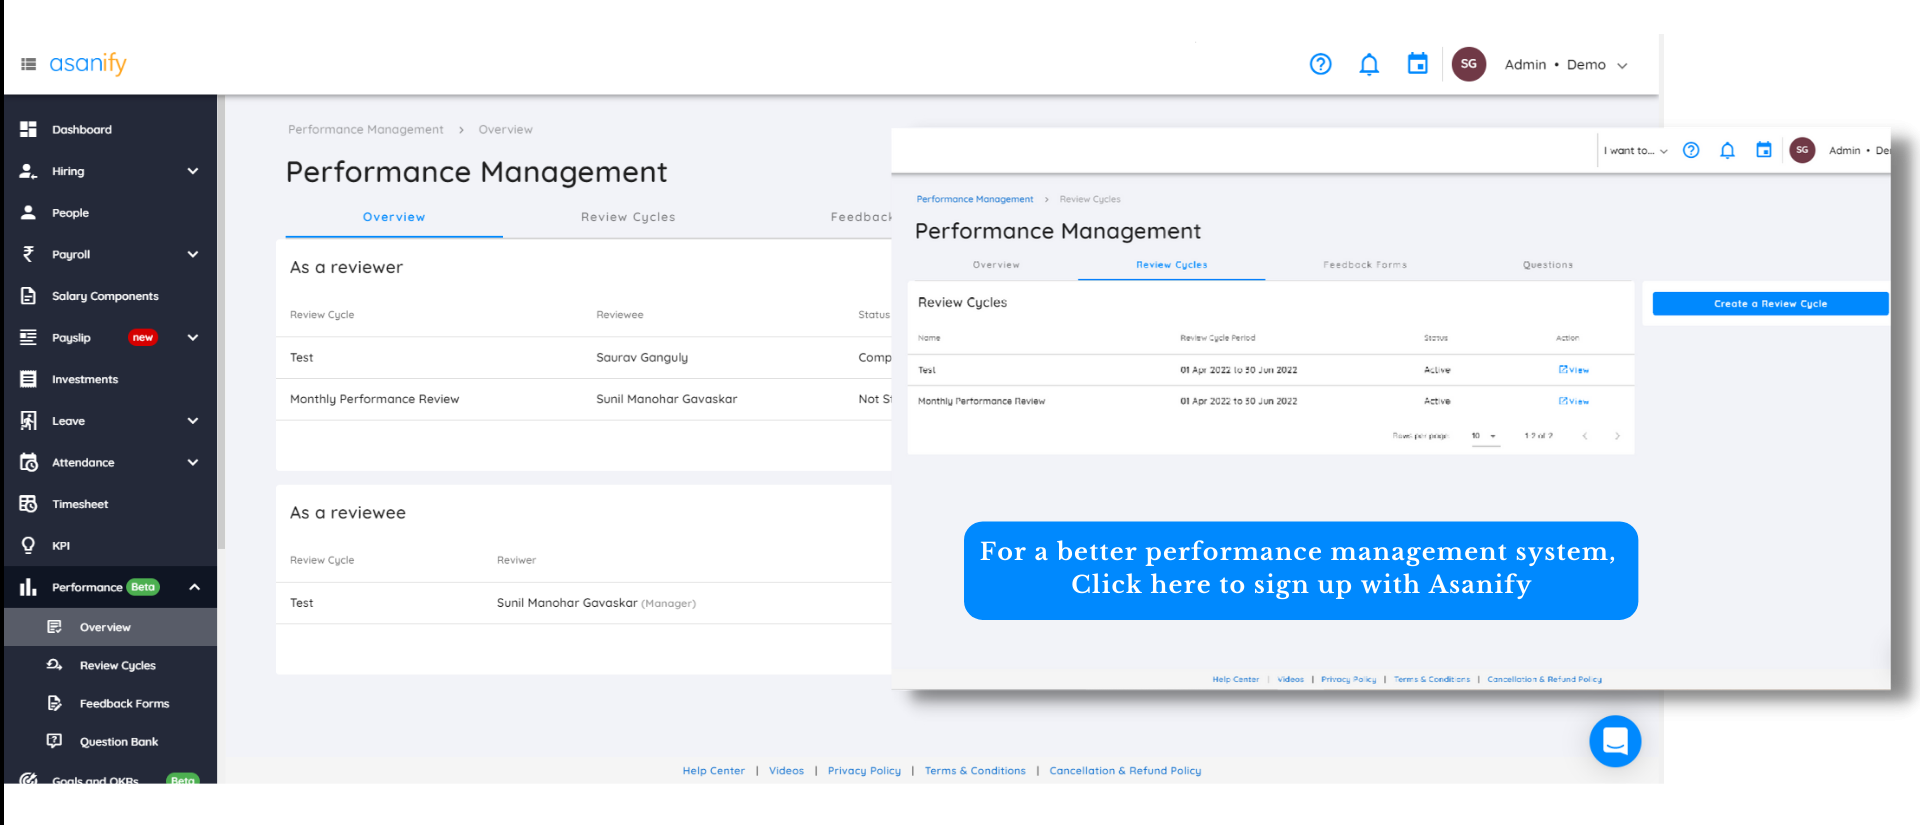Click the sign up with Asanify banner
The height and width of the screenshot is (825, 1920).
point(1301,570)
